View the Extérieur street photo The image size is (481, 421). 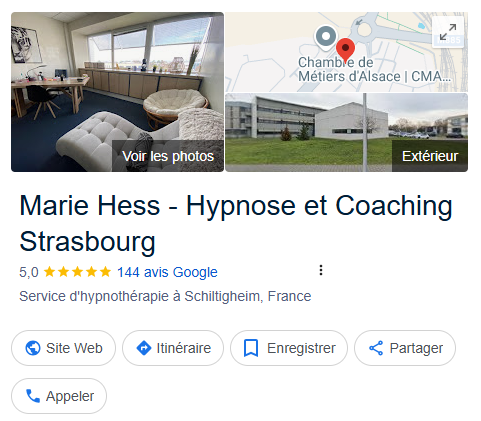coord(430,156)
